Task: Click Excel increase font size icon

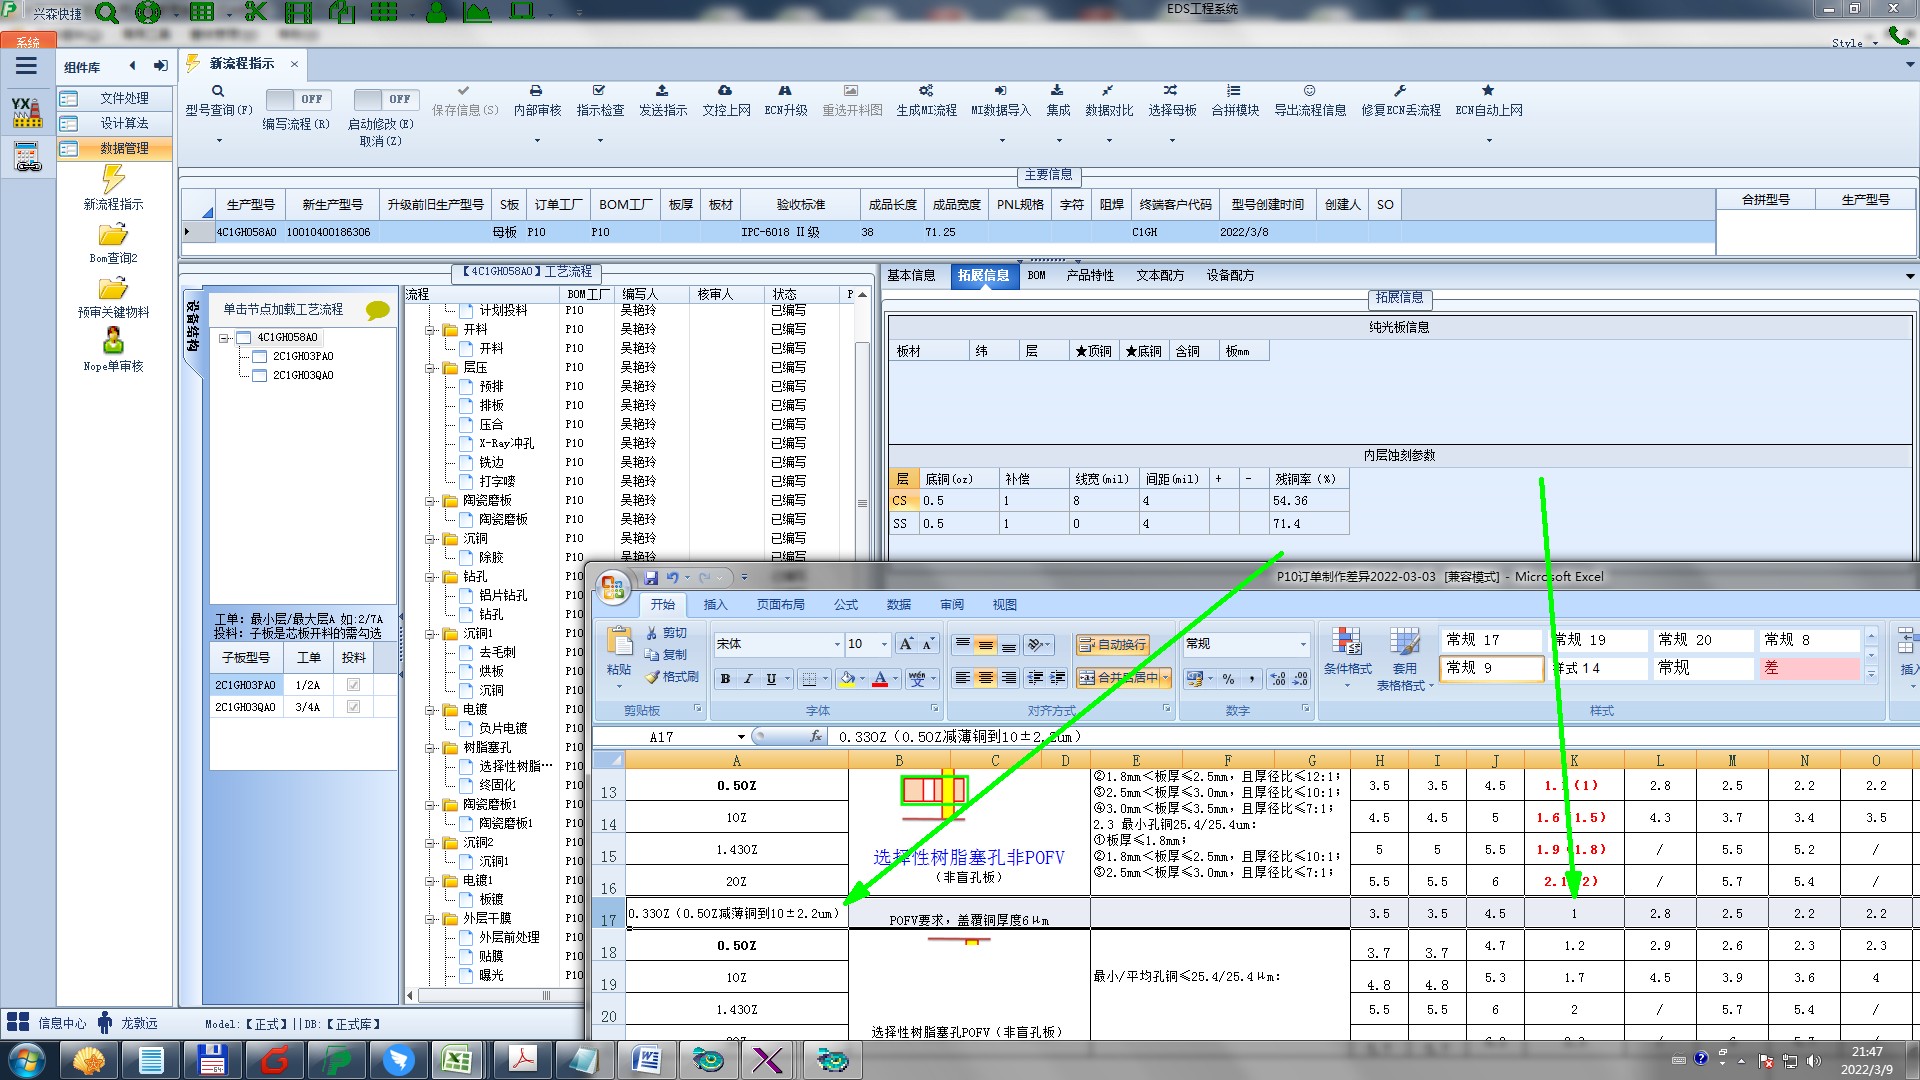Action: (x=906, y=644)
